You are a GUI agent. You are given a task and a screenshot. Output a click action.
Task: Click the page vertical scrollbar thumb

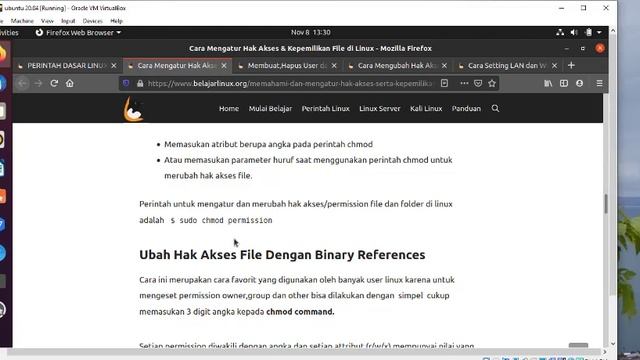tap(606, 204)
